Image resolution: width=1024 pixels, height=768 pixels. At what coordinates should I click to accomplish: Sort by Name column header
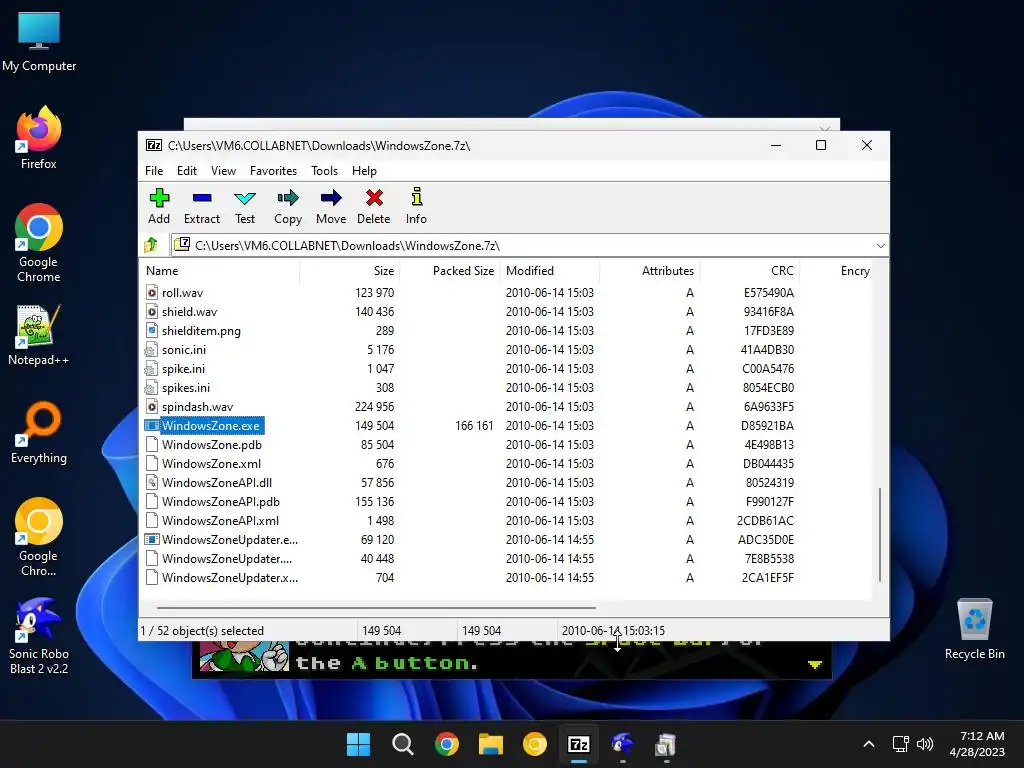click(x=219, y=270)
